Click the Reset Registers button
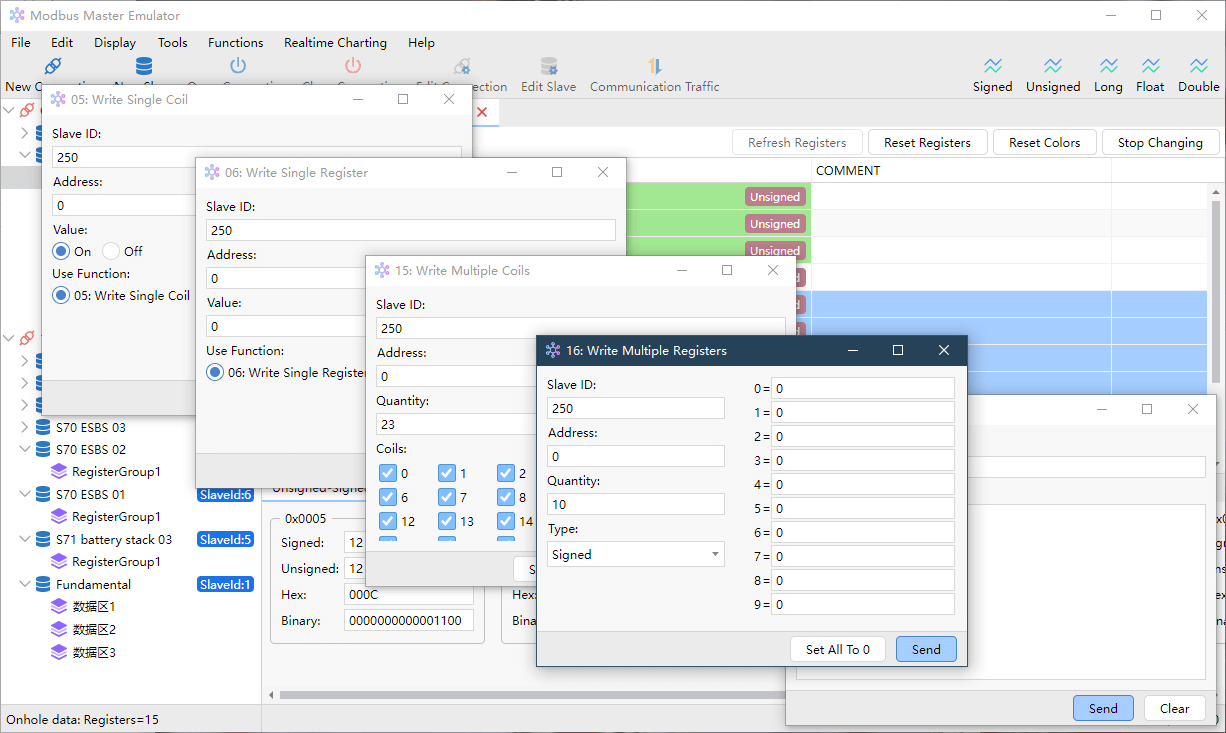 point(927,143)
